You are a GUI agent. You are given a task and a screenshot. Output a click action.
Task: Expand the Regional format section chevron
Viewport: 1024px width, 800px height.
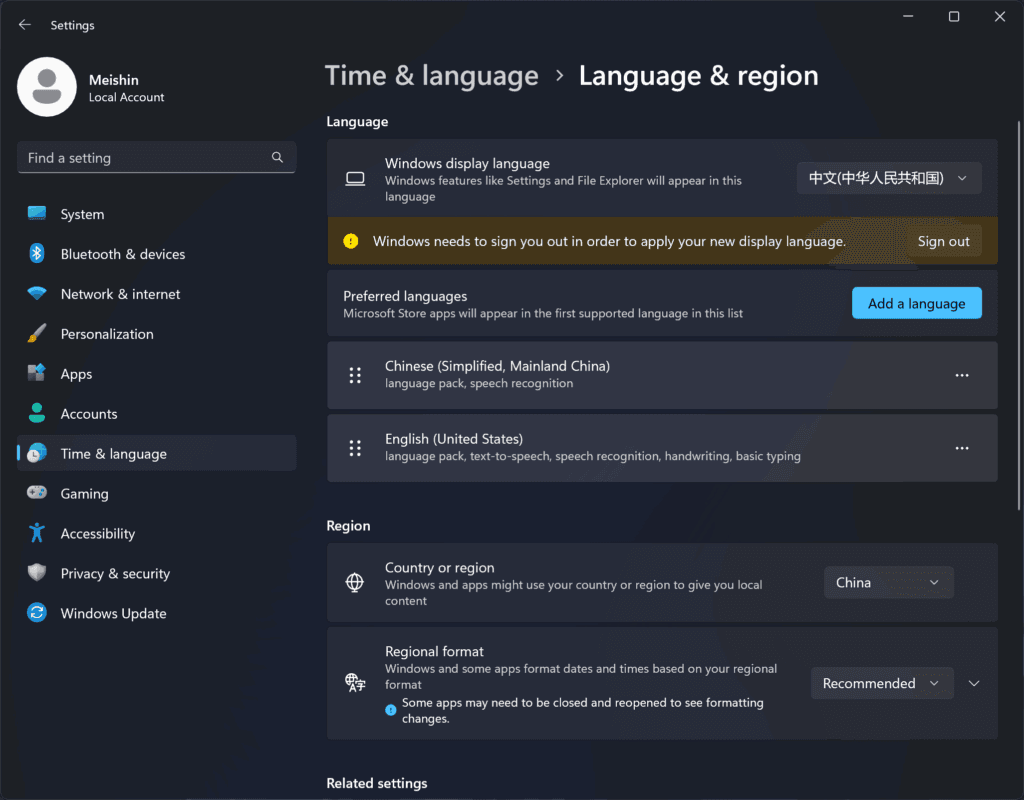tap(974, 684)
